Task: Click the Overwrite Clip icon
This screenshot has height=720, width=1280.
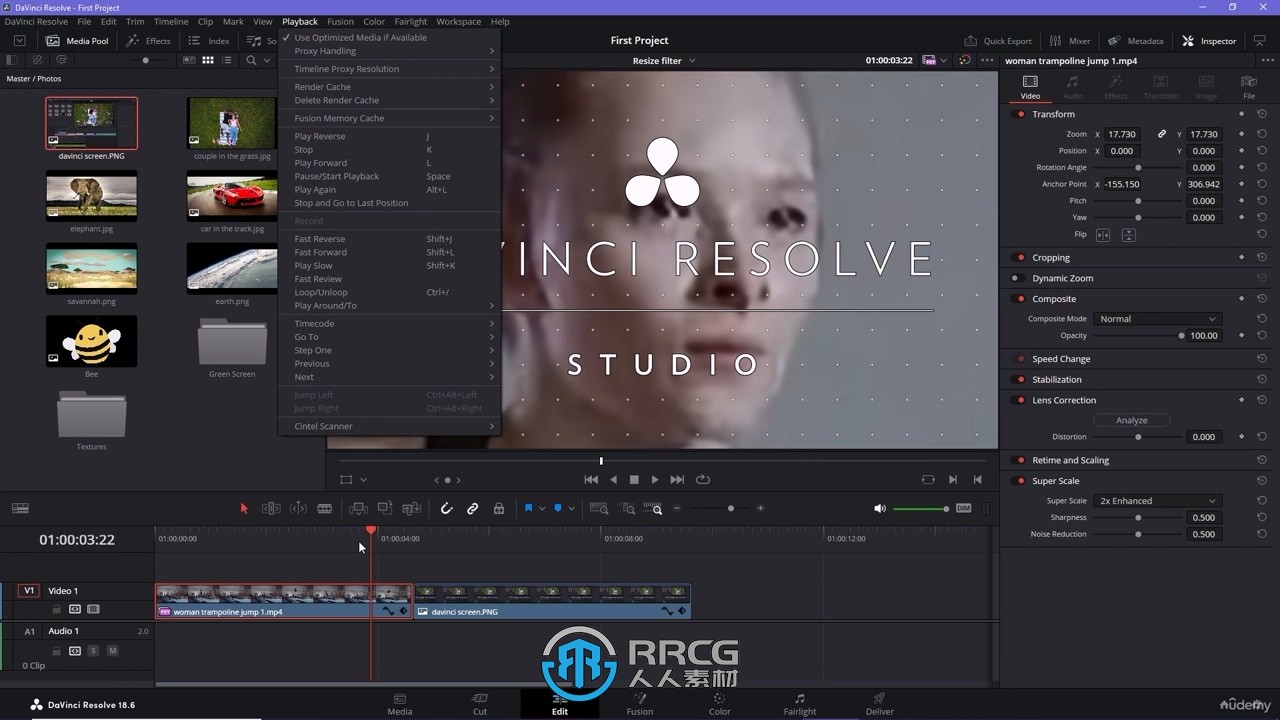Action: point(385,508)
